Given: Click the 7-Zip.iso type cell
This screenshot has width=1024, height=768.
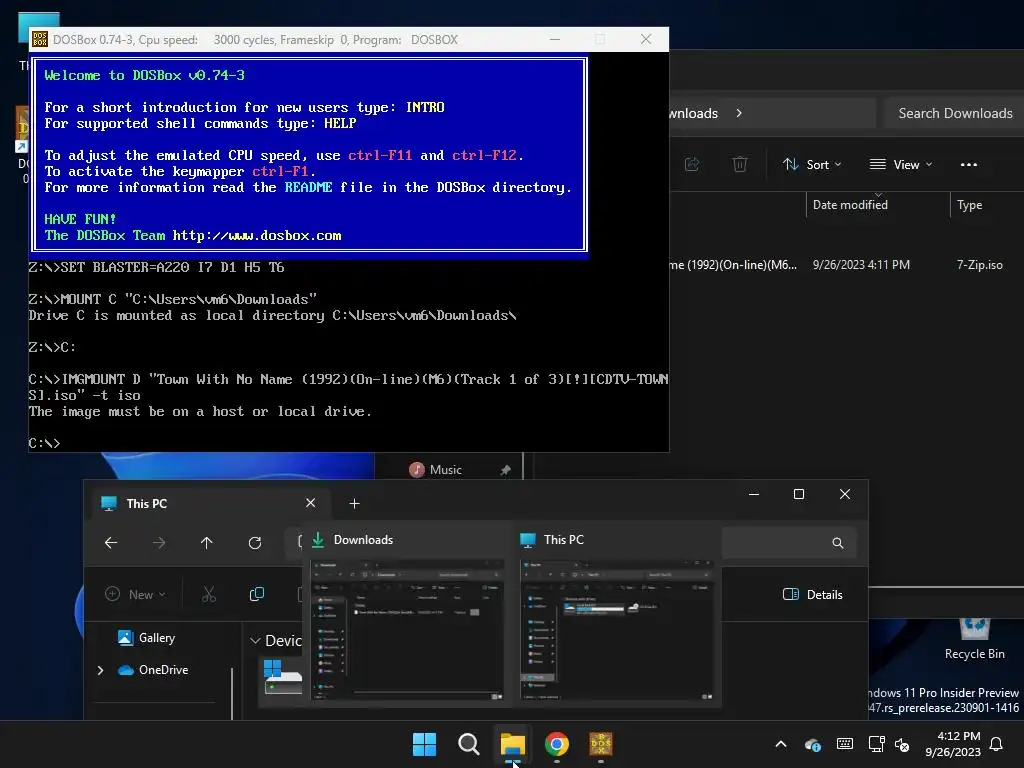Looking at the screenshot, I should [979, 264].
